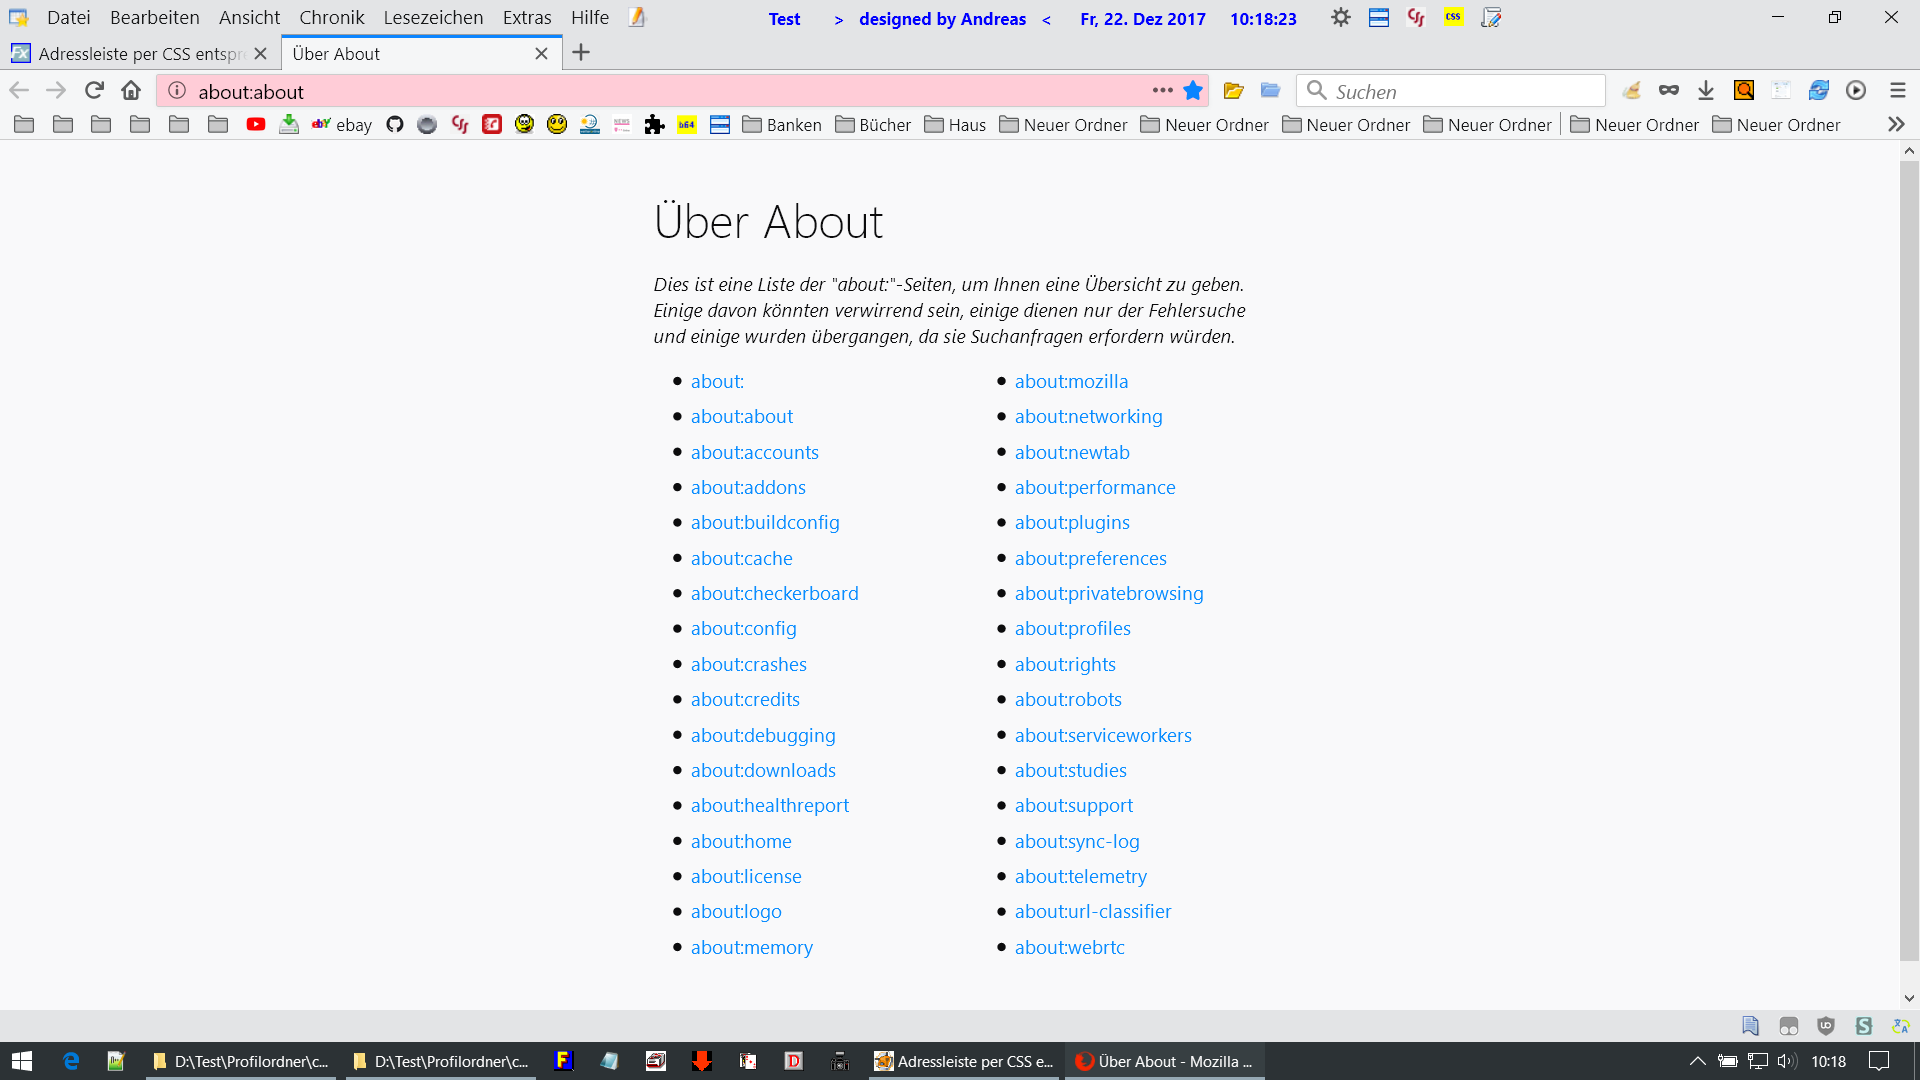Go to the Home page
This screenshot has width=1920, height=1080.
pos(131,91)
